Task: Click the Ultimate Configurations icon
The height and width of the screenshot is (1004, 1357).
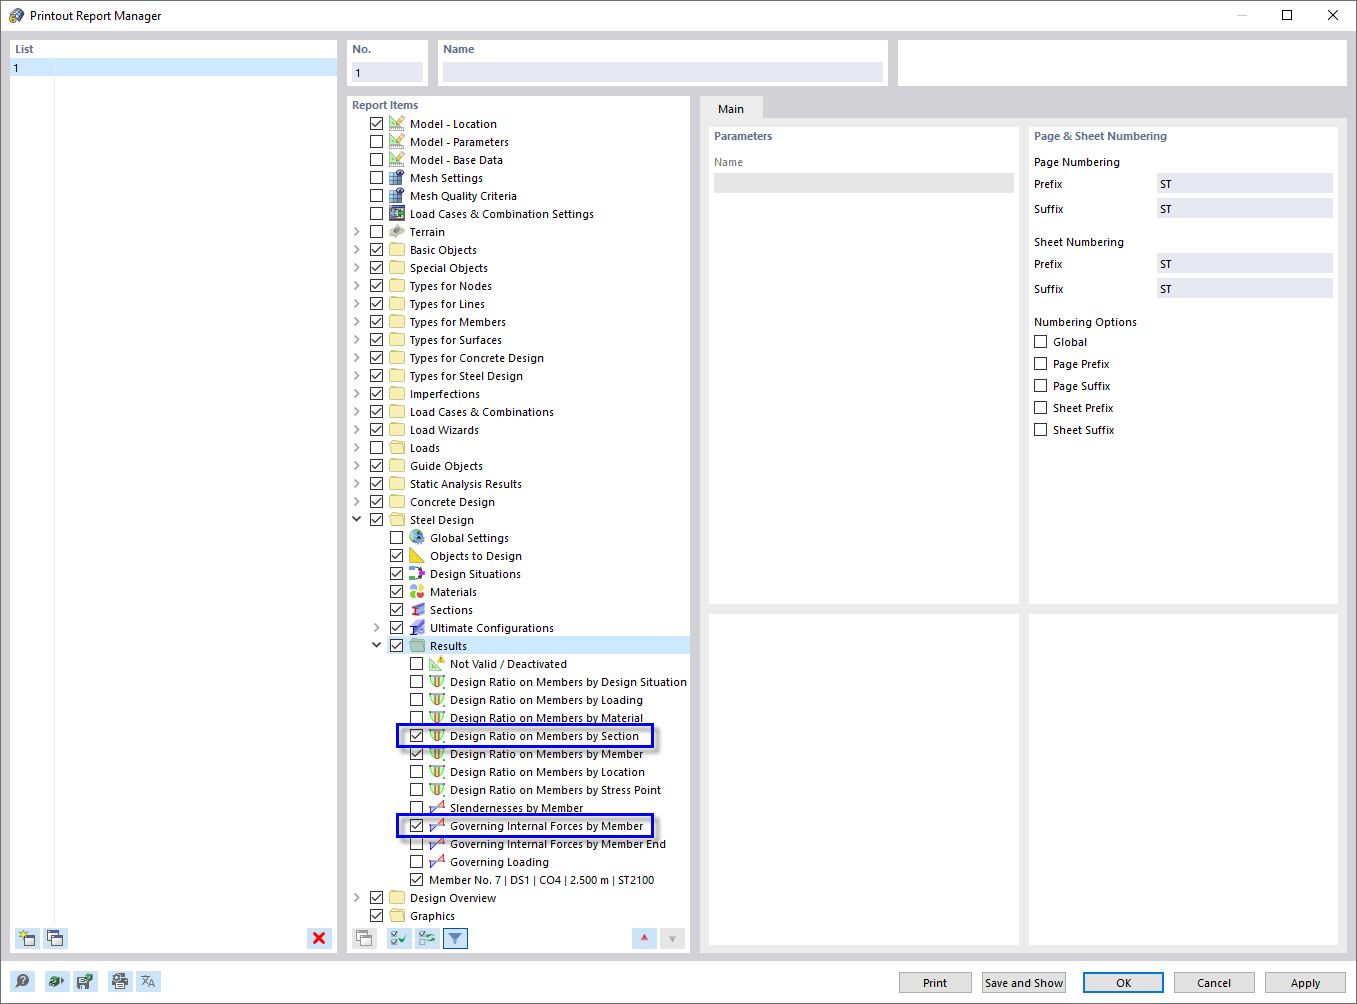Action: click(x=417, y=628)
